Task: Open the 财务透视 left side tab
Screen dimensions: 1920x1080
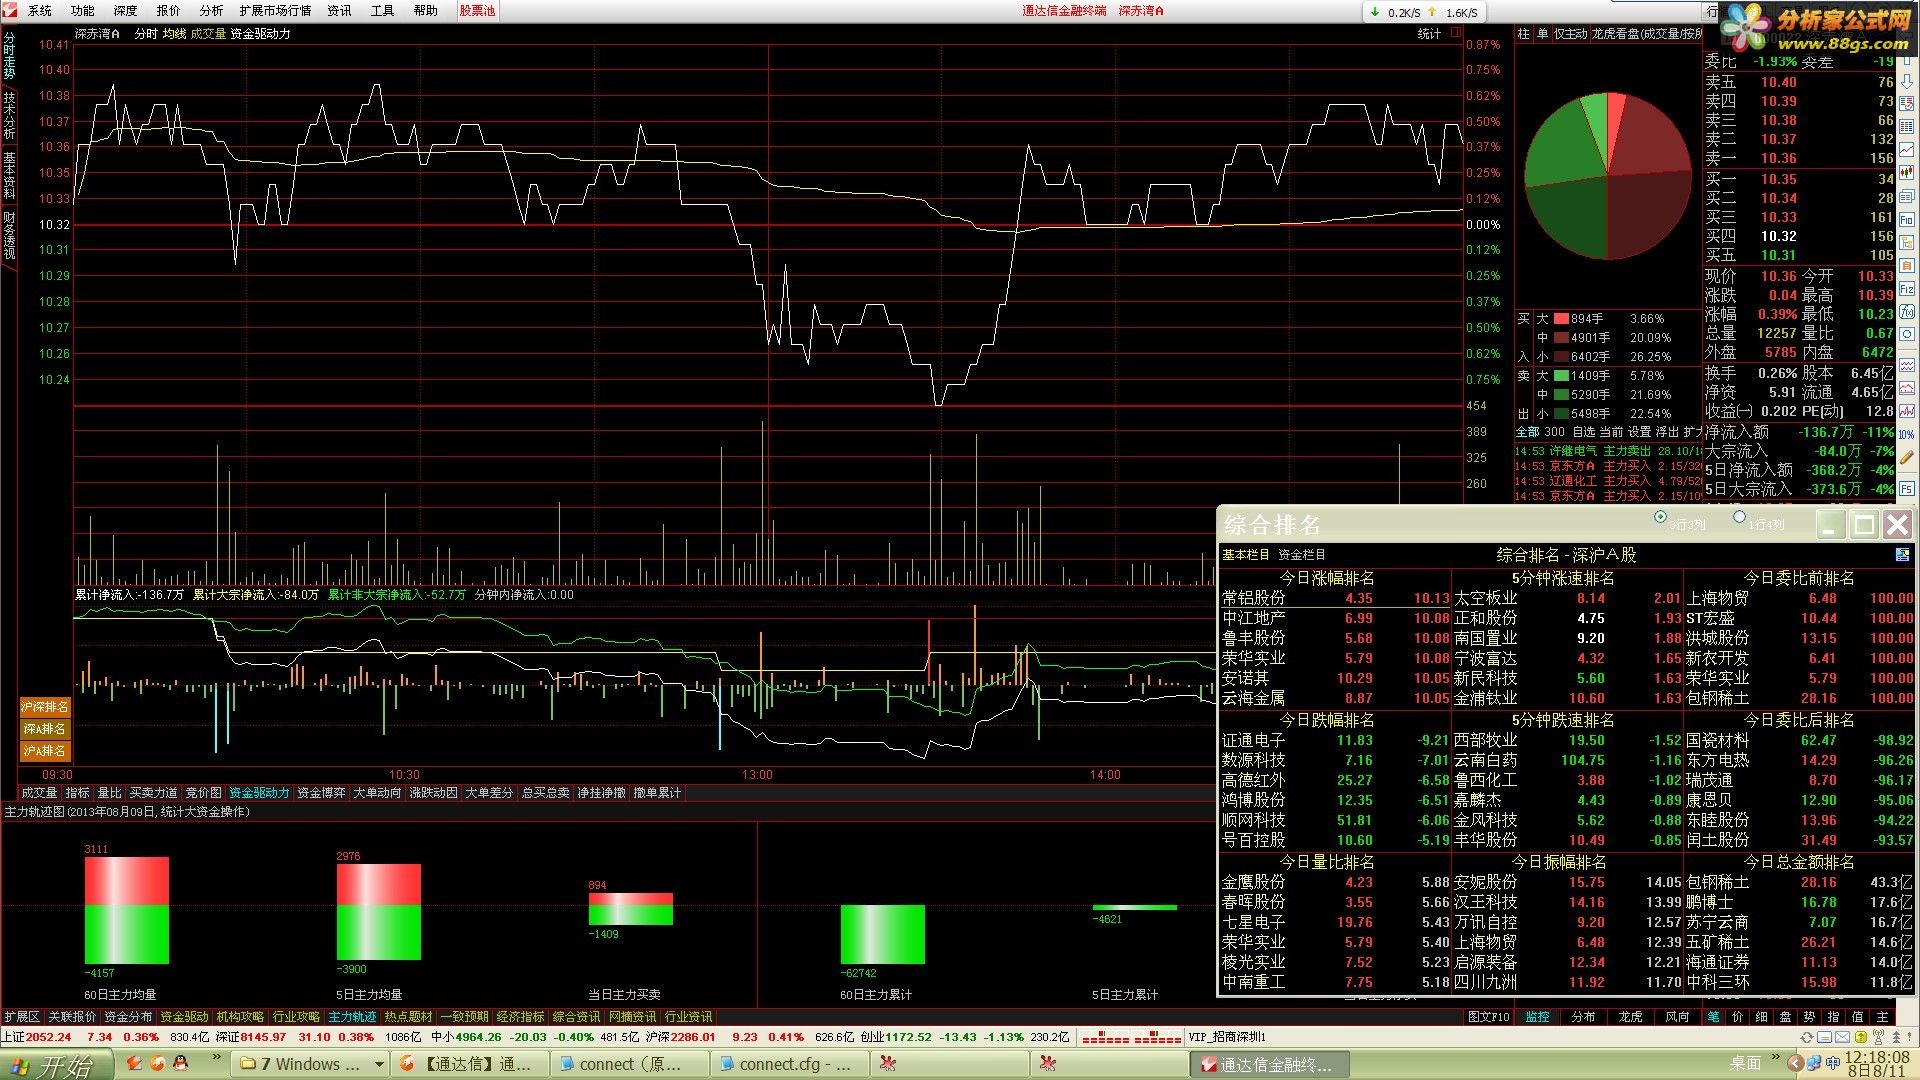Action: [9, 235]
